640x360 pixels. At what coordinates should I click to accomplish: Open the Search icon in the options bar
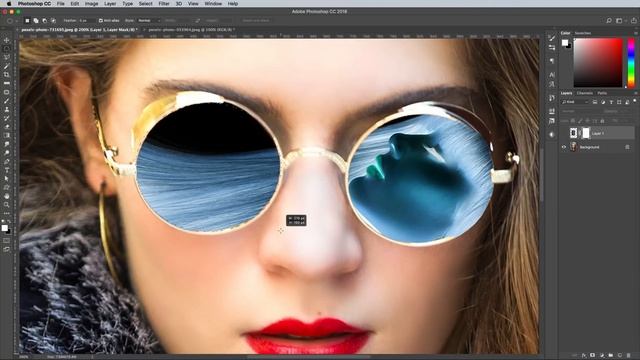click(609, 20)
